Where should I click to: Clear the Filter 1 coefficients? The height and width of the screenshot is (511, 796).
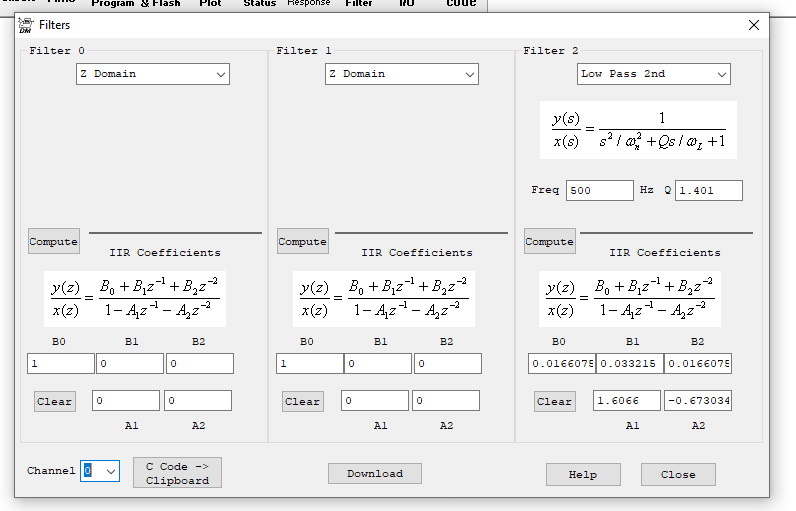pos(302,401)
